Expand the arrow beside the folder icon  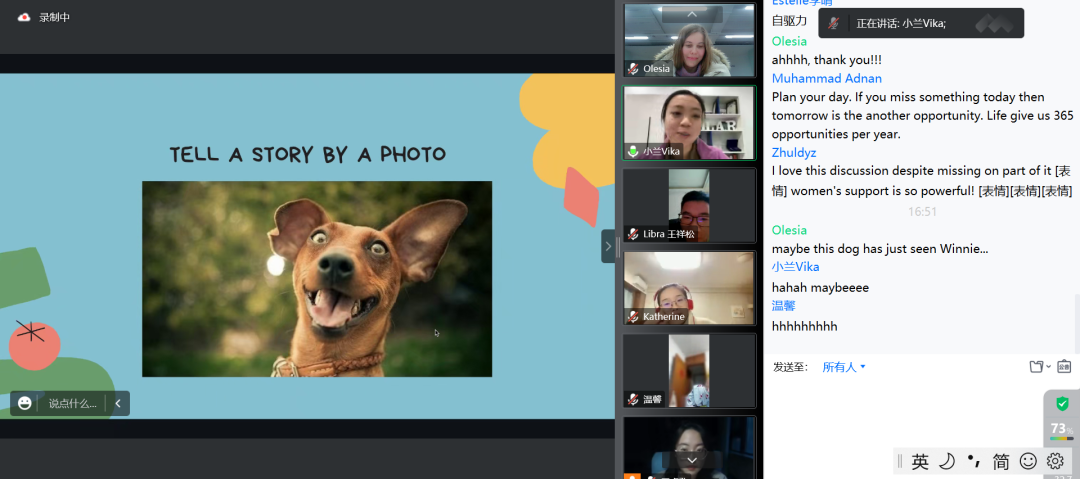[x=1048, y=367]
